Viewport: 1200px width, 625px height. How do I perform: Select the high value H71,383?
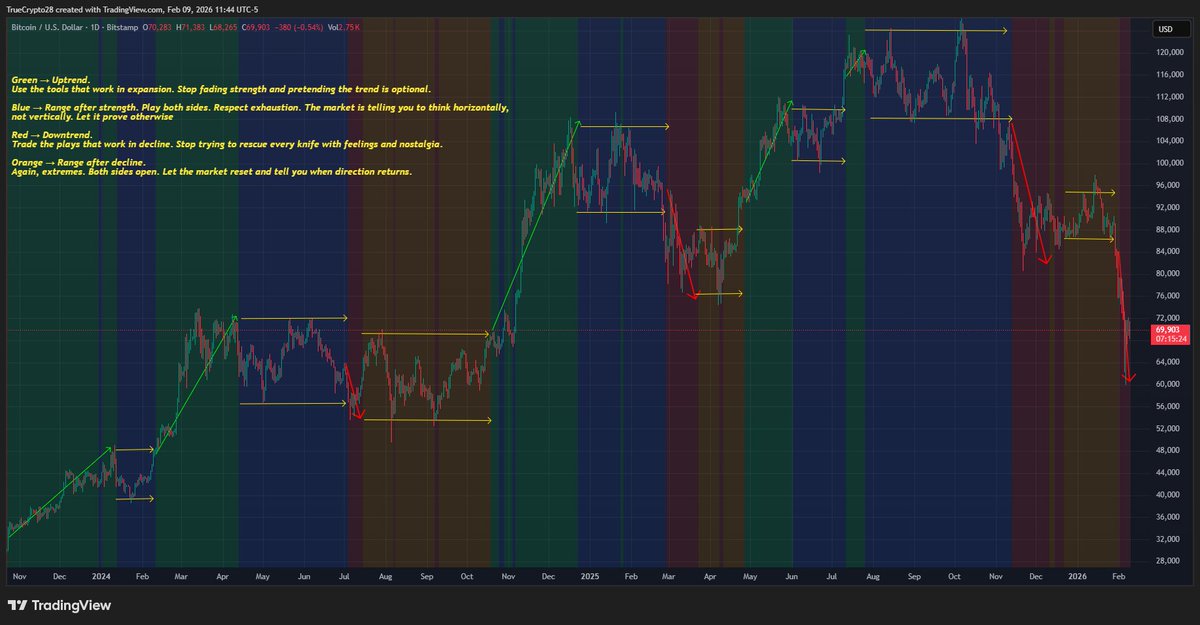point(192,27)
